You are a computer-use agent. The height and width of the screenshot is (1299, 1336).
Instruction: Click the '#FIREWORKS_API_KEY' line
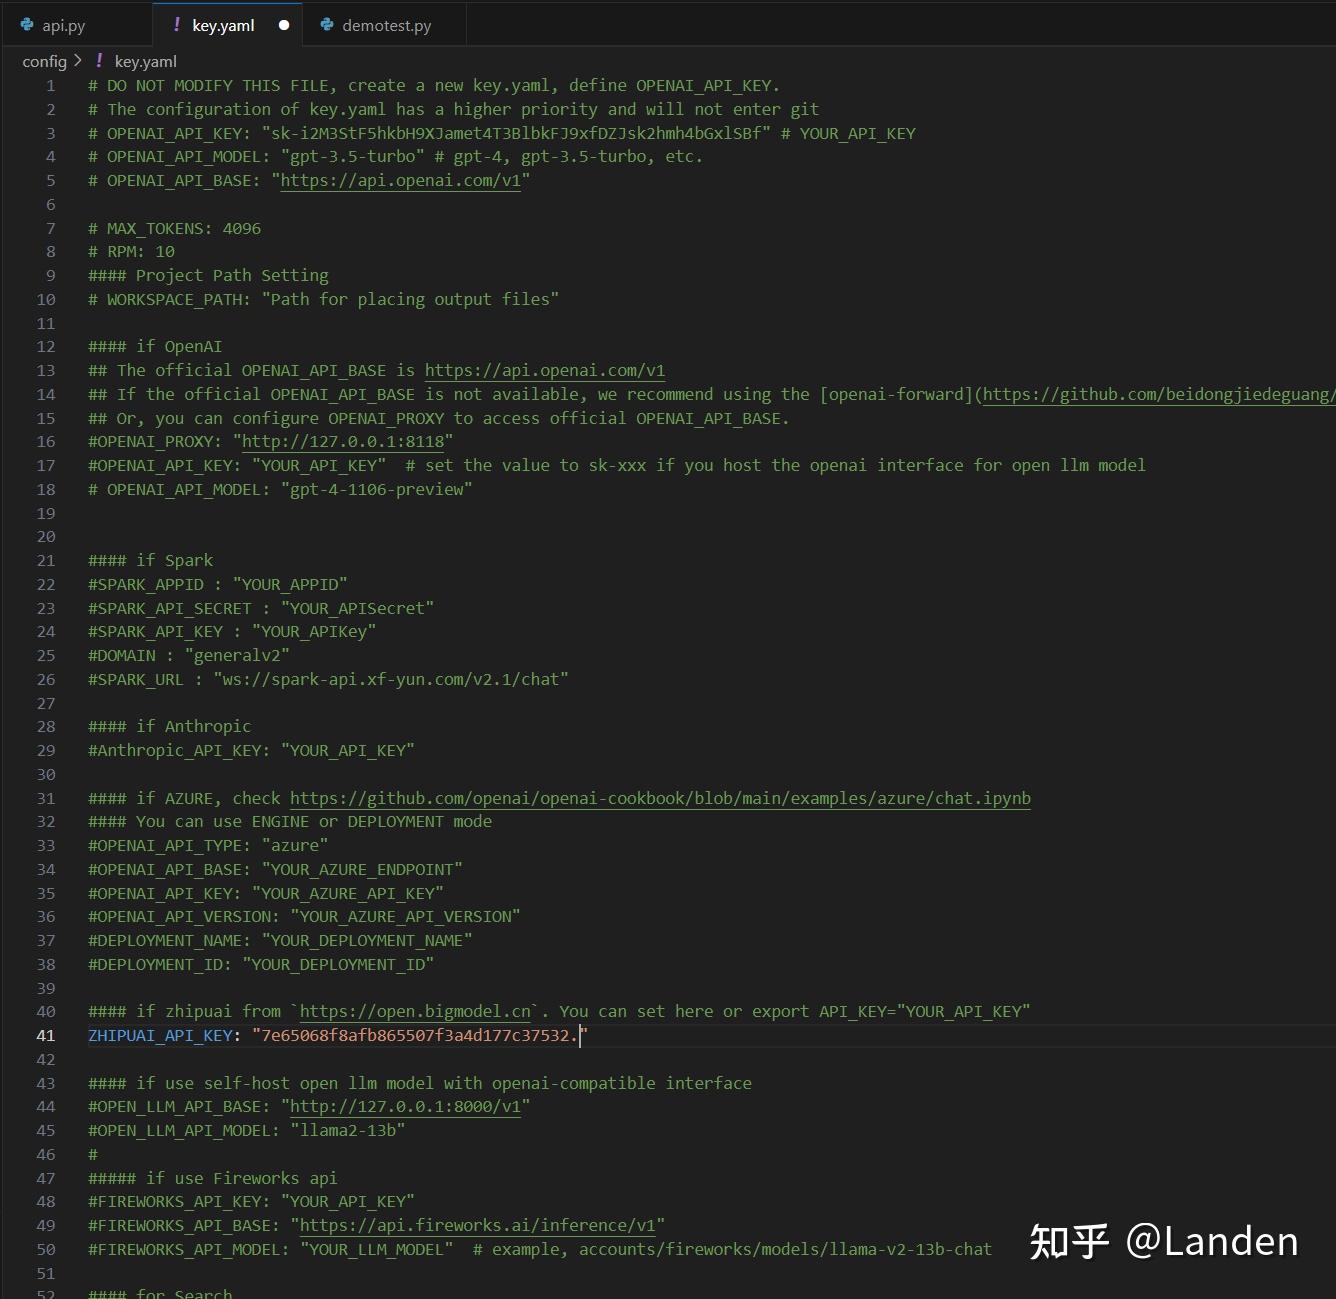pos(251,1201)
